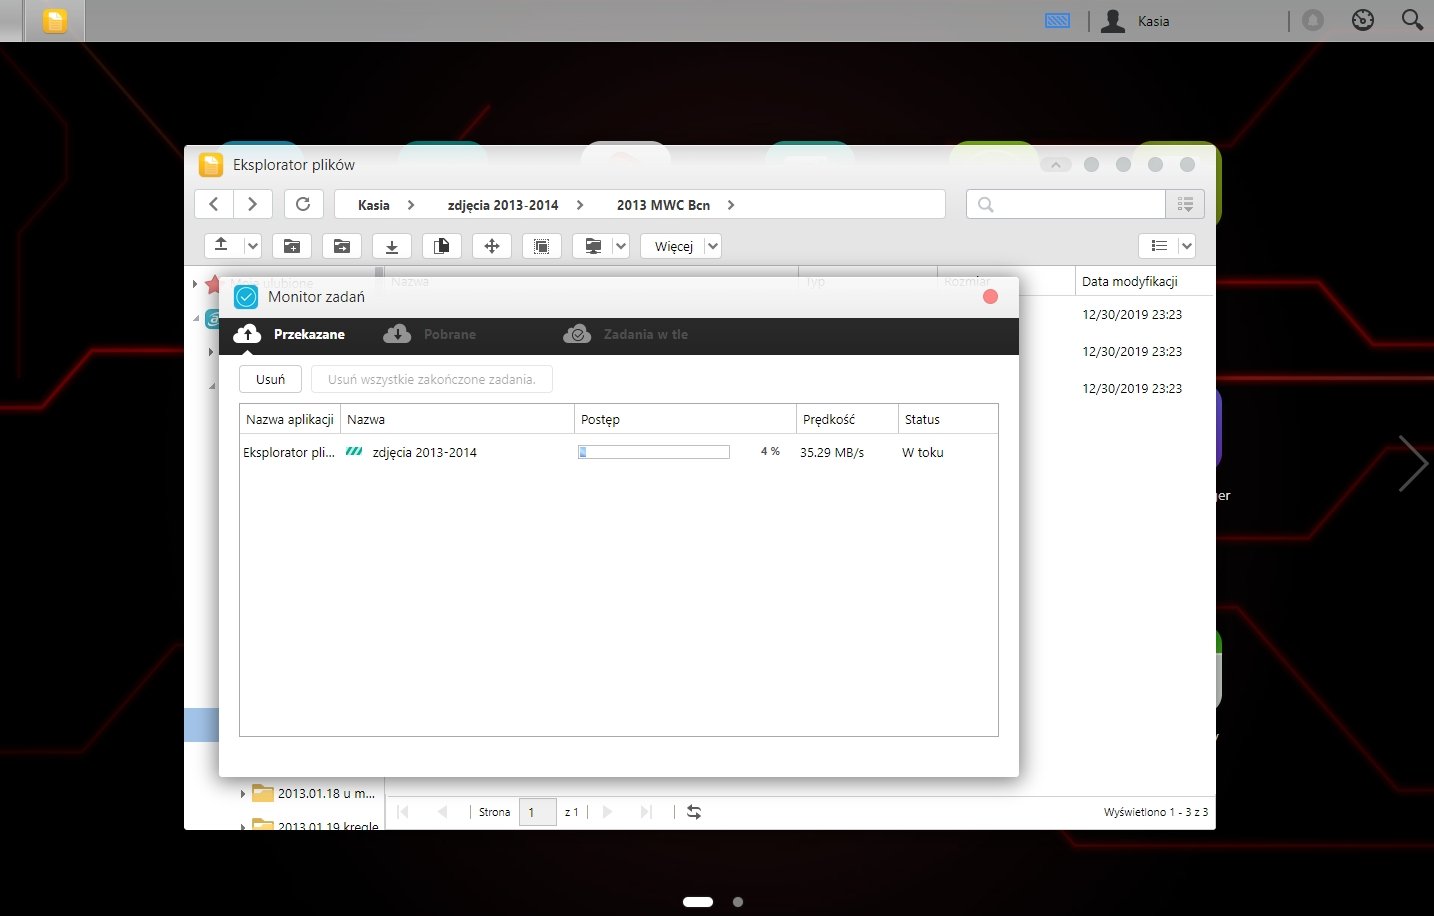The width and height of the screenshot is (1434, 916).
Task: Open the upload button's dropdown arrow
Action: [x=252, y=246]
